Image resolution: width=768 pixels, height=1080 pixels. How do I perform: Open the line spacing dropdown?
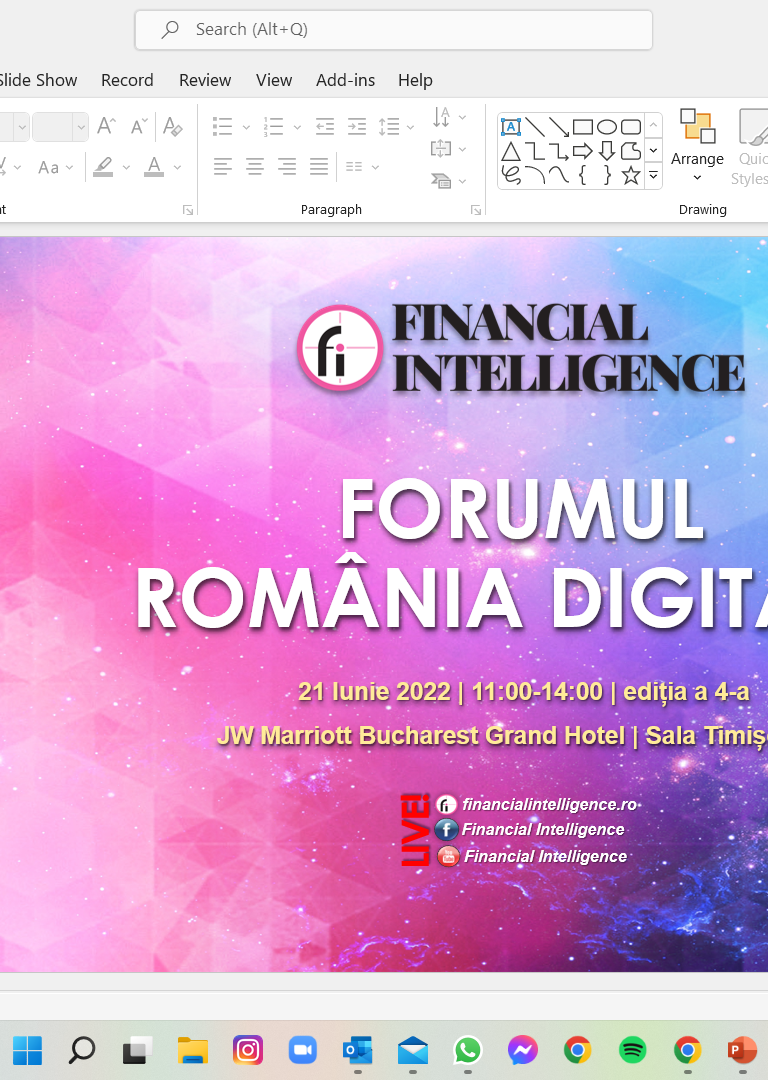pyautogui.click(x=410, y=127)
